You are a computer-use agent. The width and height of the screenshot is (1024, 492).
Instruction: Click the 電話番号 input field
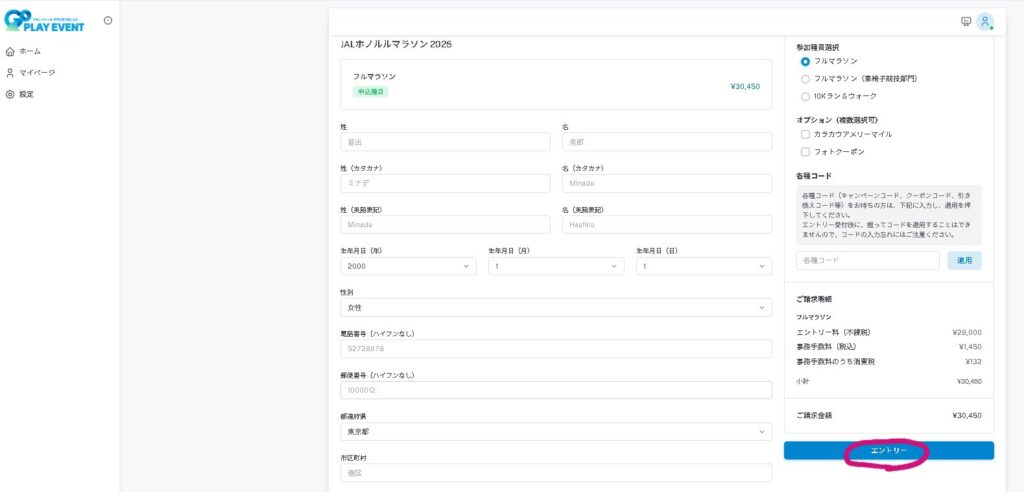[x=556, y=349]
